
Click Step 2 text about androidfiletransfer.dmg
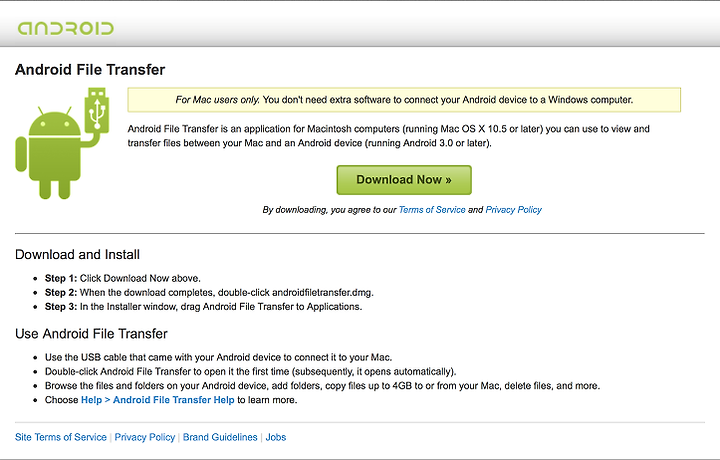[209, 292]
